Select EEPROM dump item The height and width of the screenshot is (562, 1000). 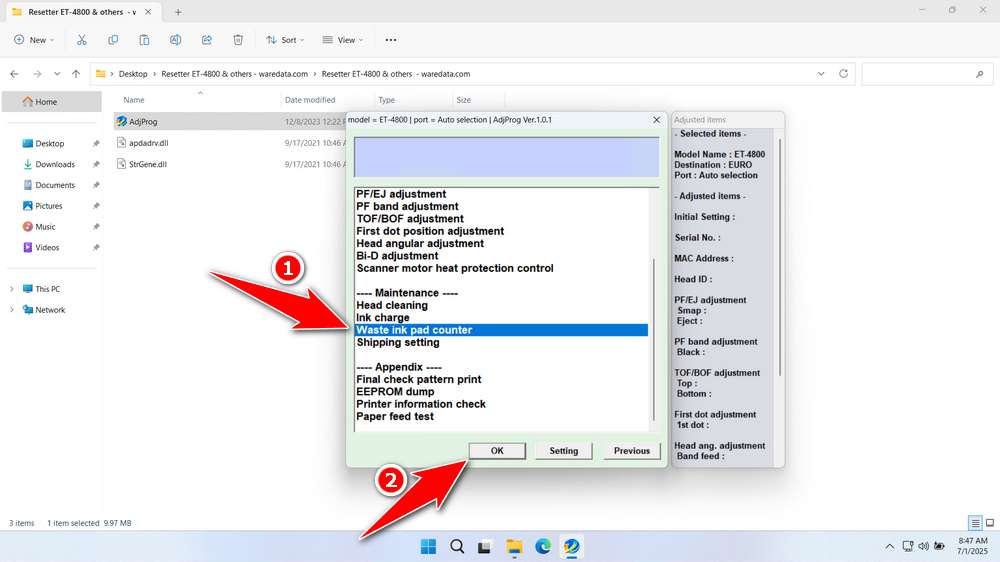pos(395,392)
